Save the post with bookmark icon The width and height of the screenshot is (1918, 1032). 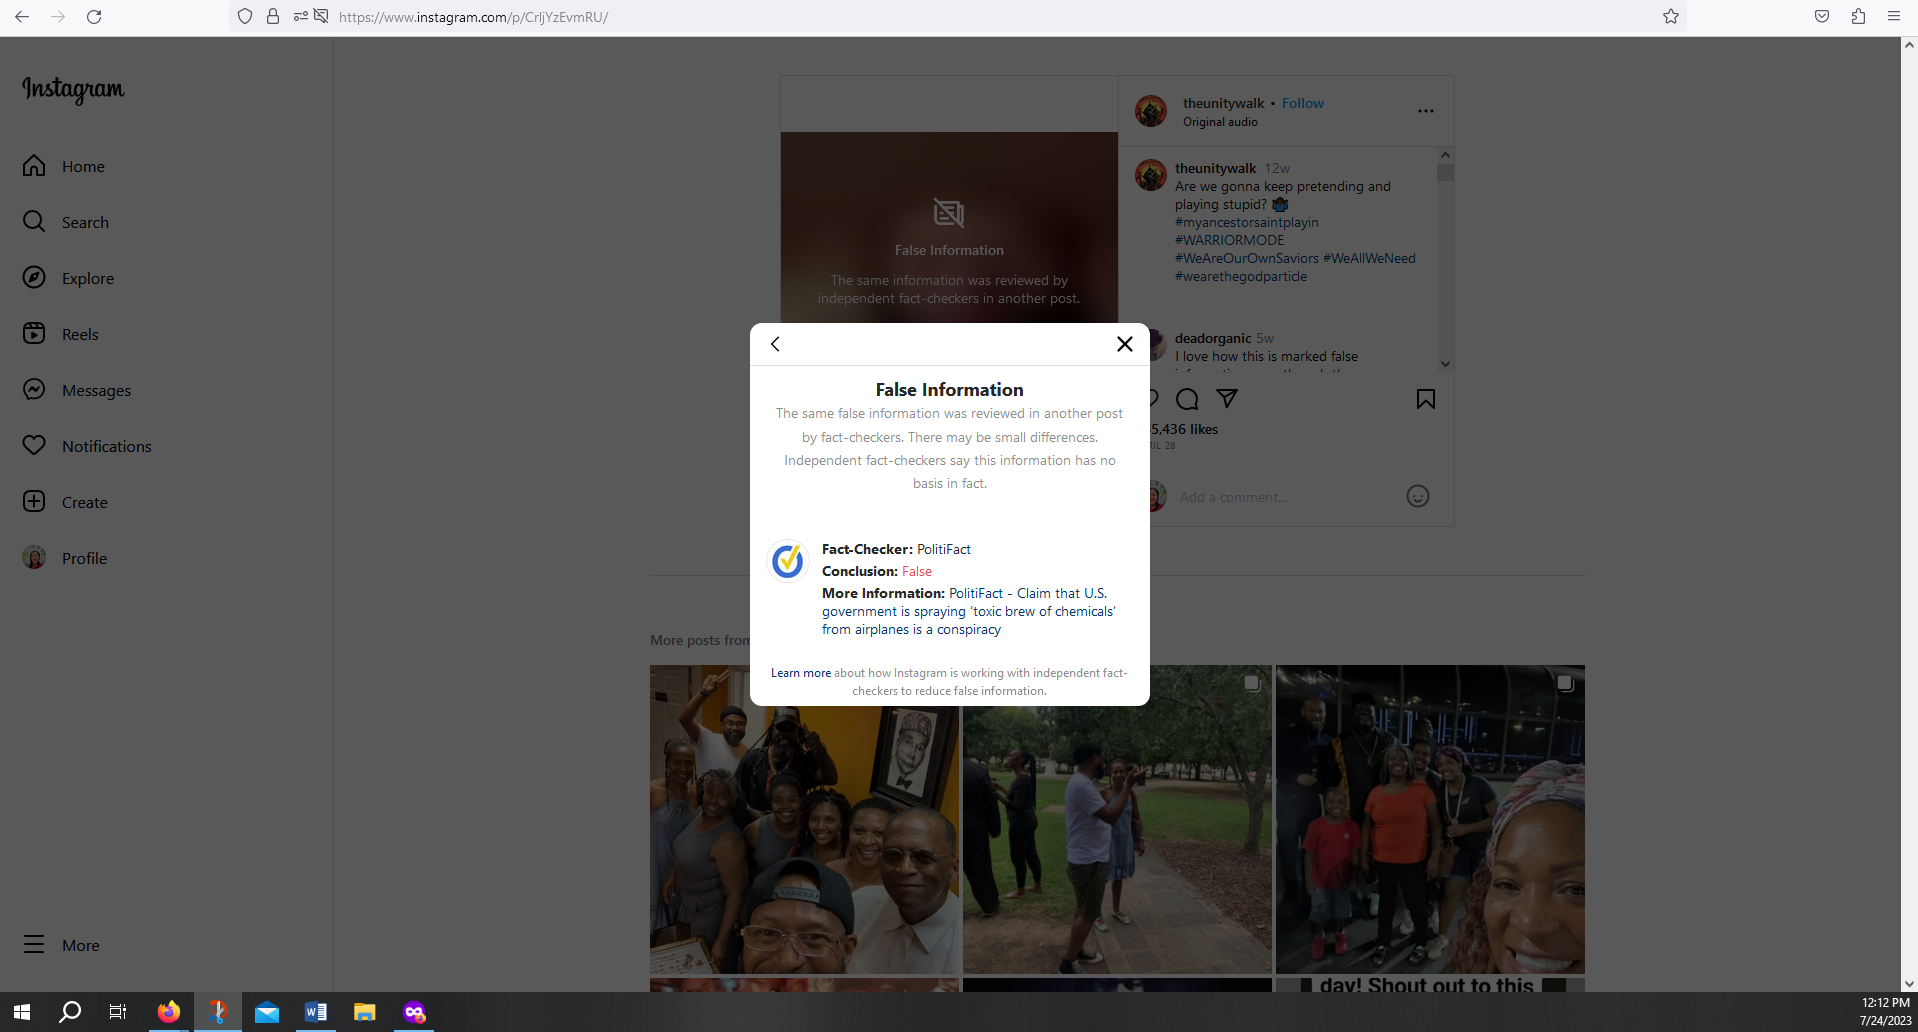click(x=1425, y=399)
